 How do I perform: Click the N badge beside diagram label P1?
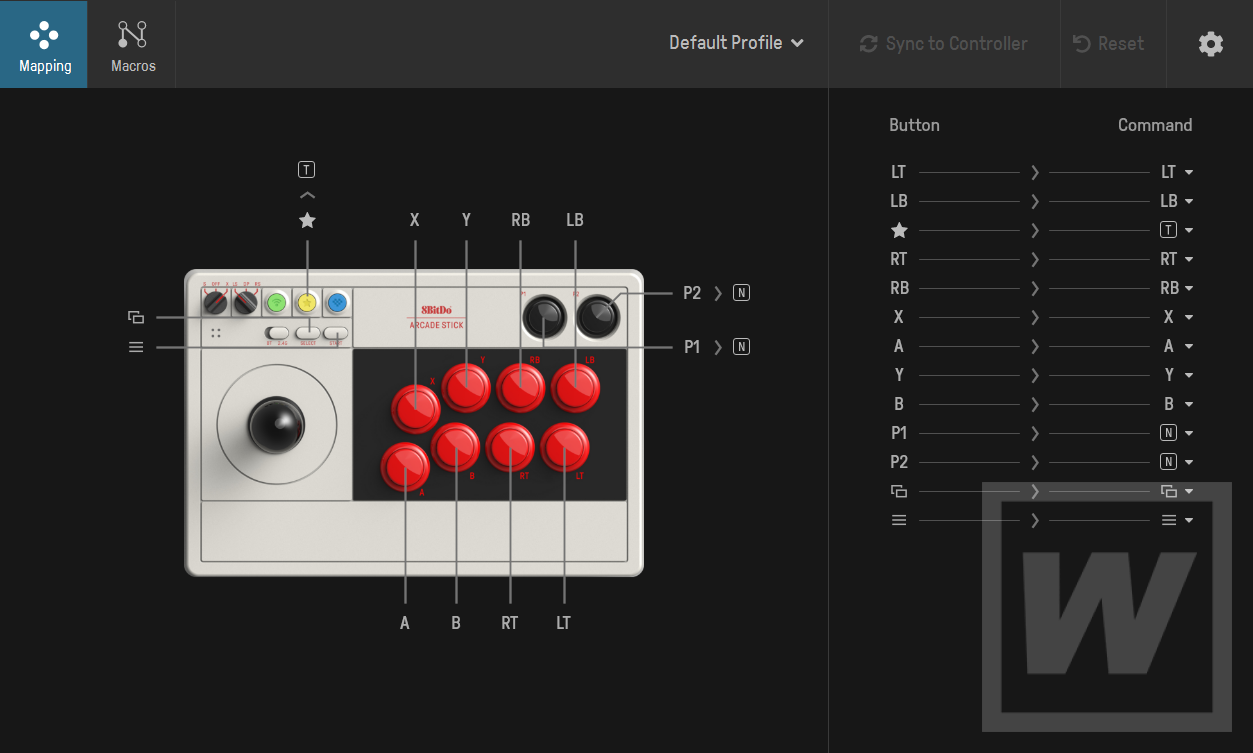(x=741, y=347)
